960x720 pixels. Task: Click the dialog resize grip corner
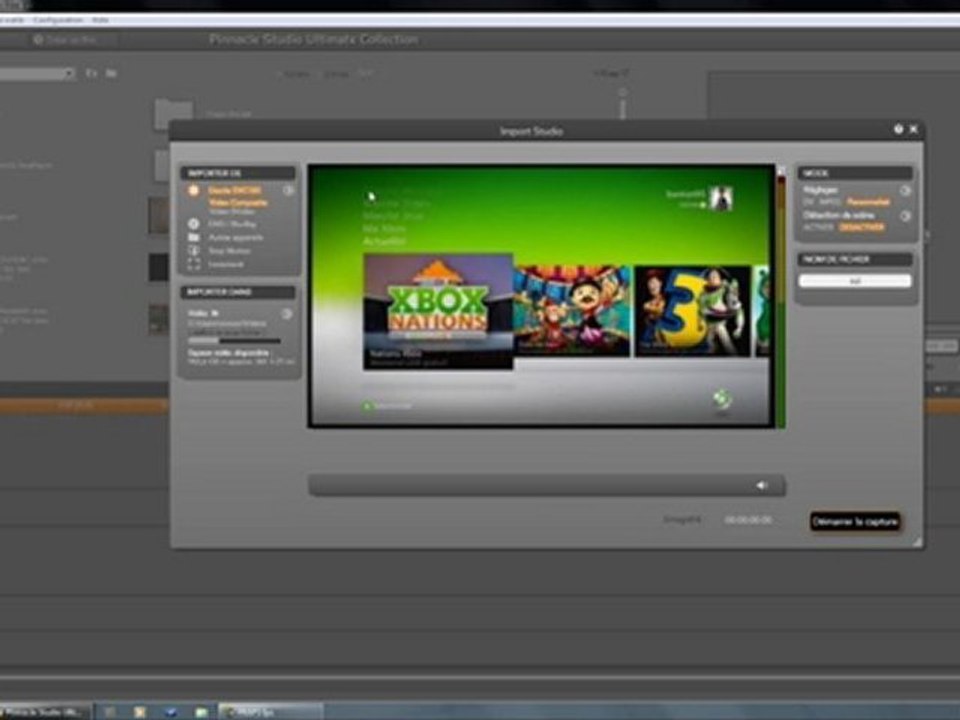[x=918, y=542]
